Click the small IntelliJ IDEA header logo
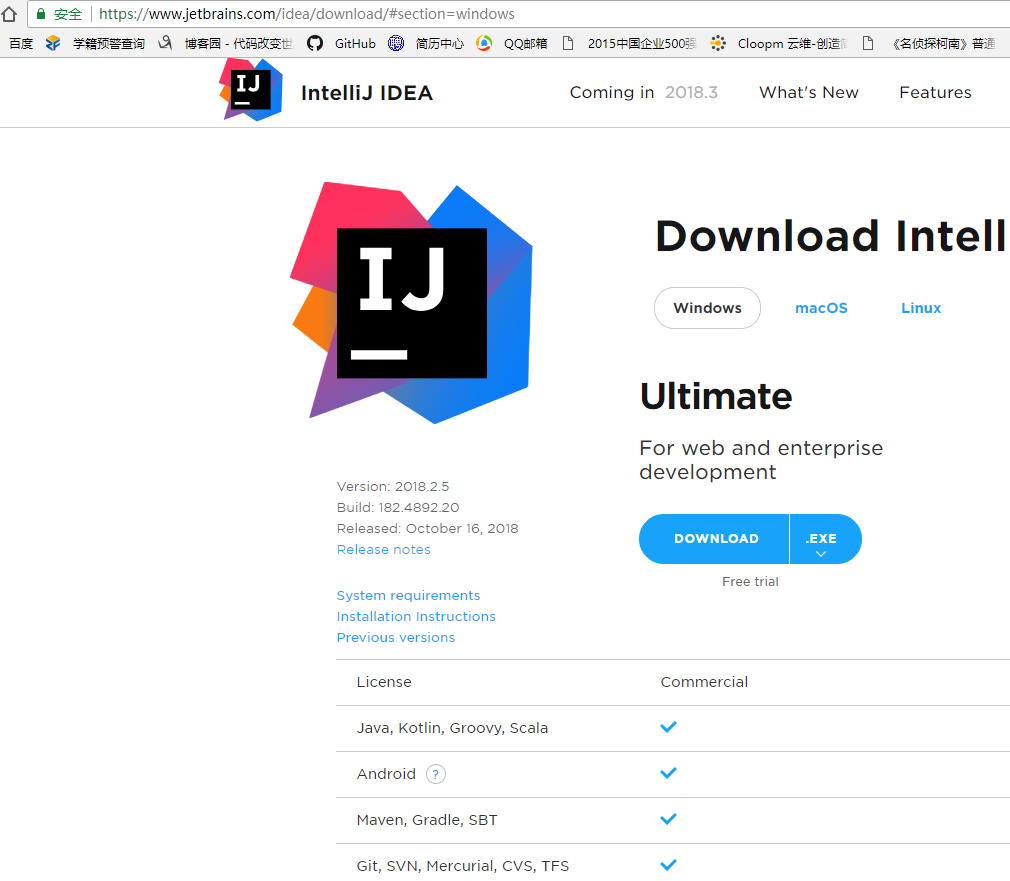Screen dimensions: 1010x881 [251, 90]
